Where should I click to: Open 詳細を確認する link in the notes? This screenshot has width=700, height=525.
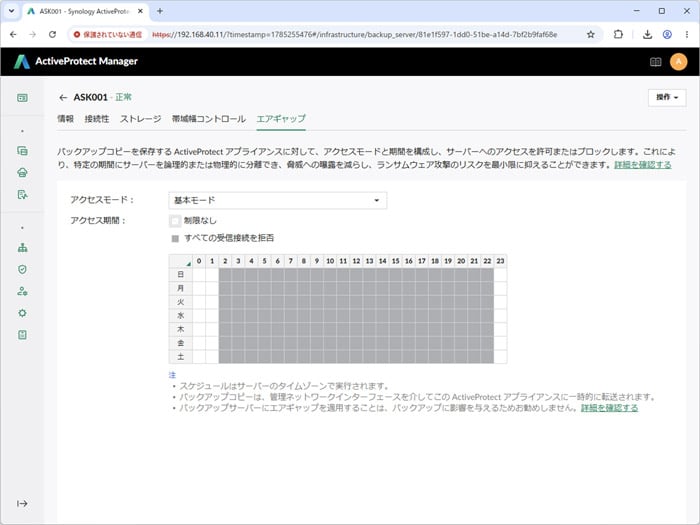609,408
